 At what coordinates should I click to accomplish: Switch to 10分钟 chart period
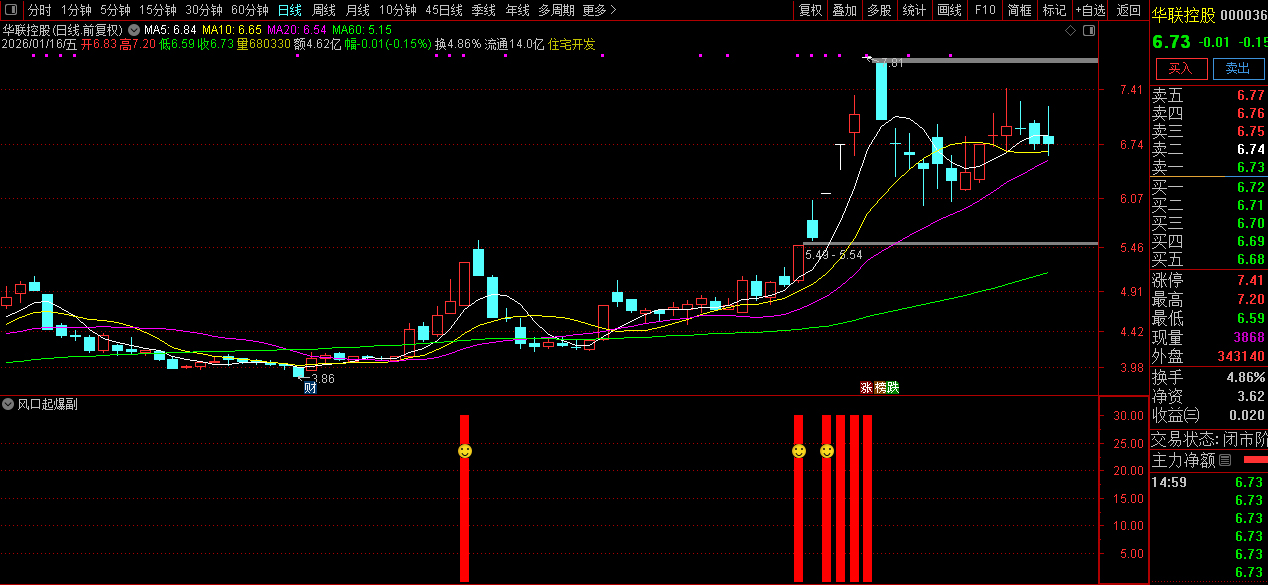pyautogui.click(x=397, y=10)
